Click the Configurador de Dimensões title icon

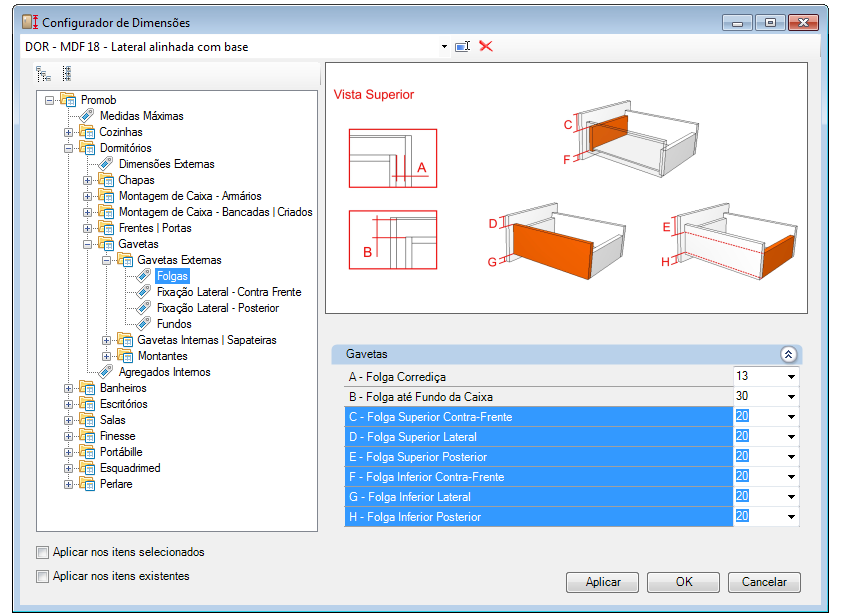[30, 22]
